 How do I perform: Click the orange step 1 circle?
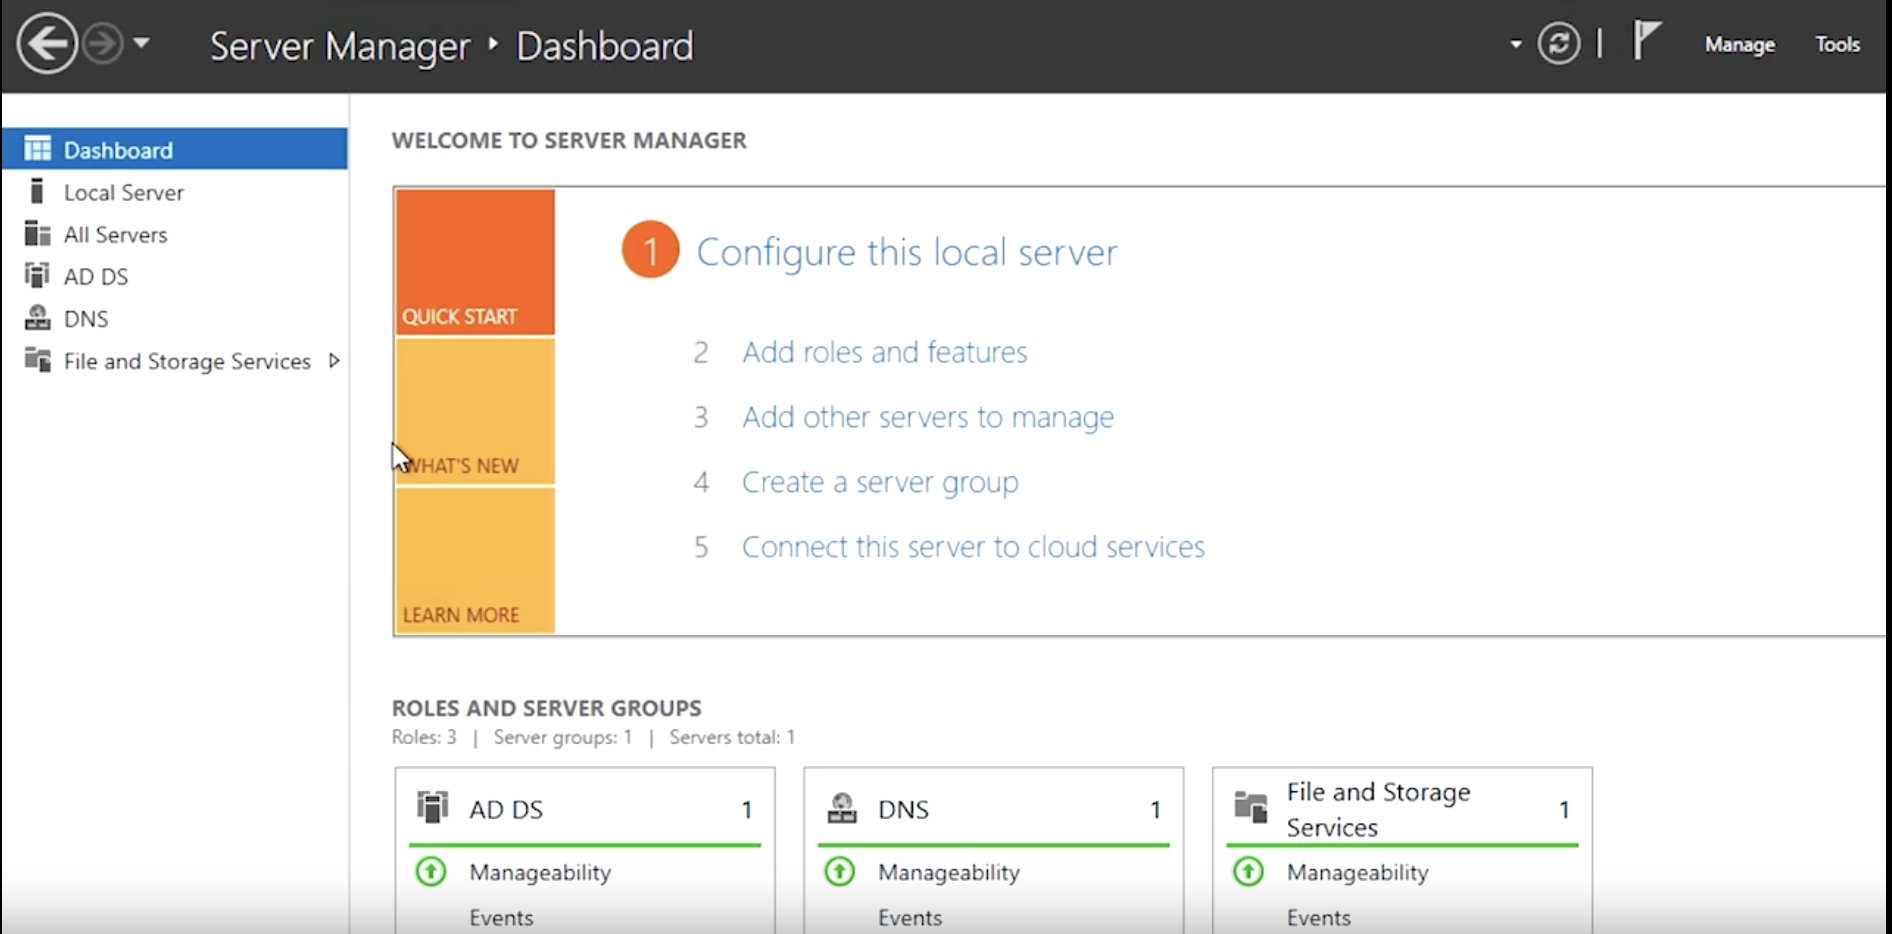(x=650, y=250)
